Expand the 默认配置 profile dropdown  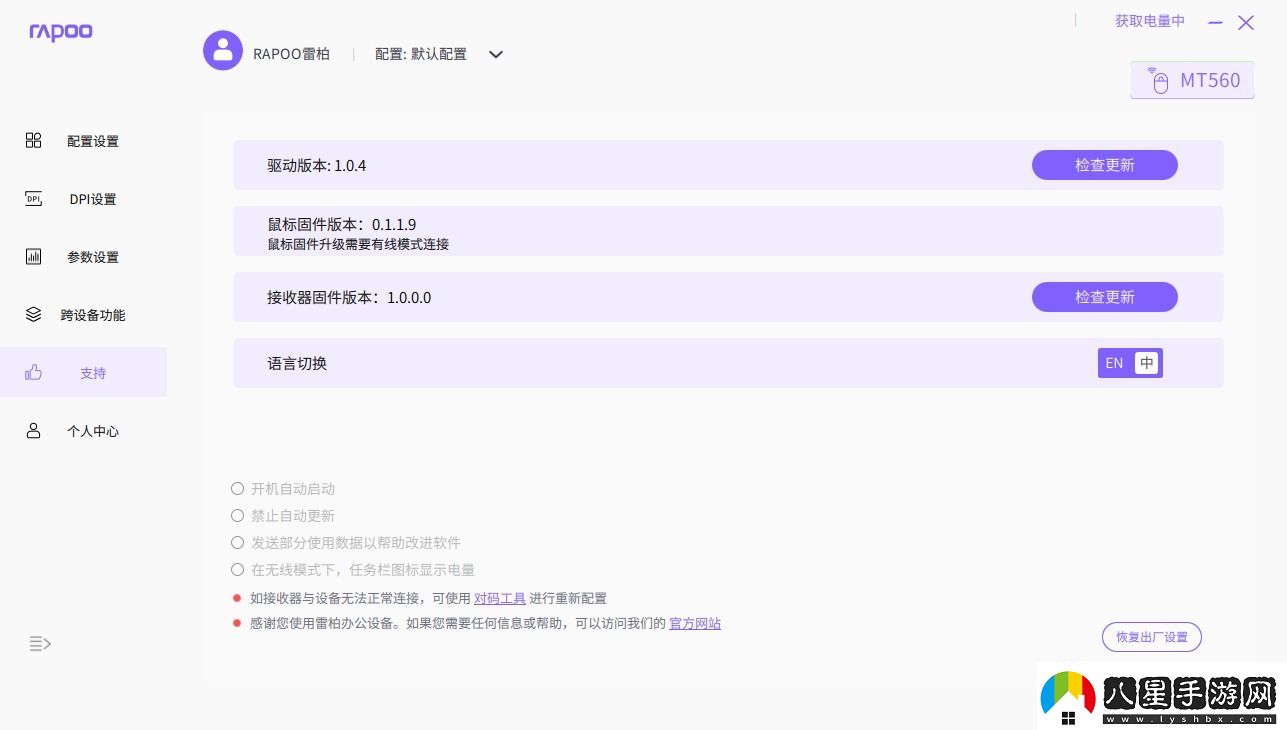(x=495, y=55)
